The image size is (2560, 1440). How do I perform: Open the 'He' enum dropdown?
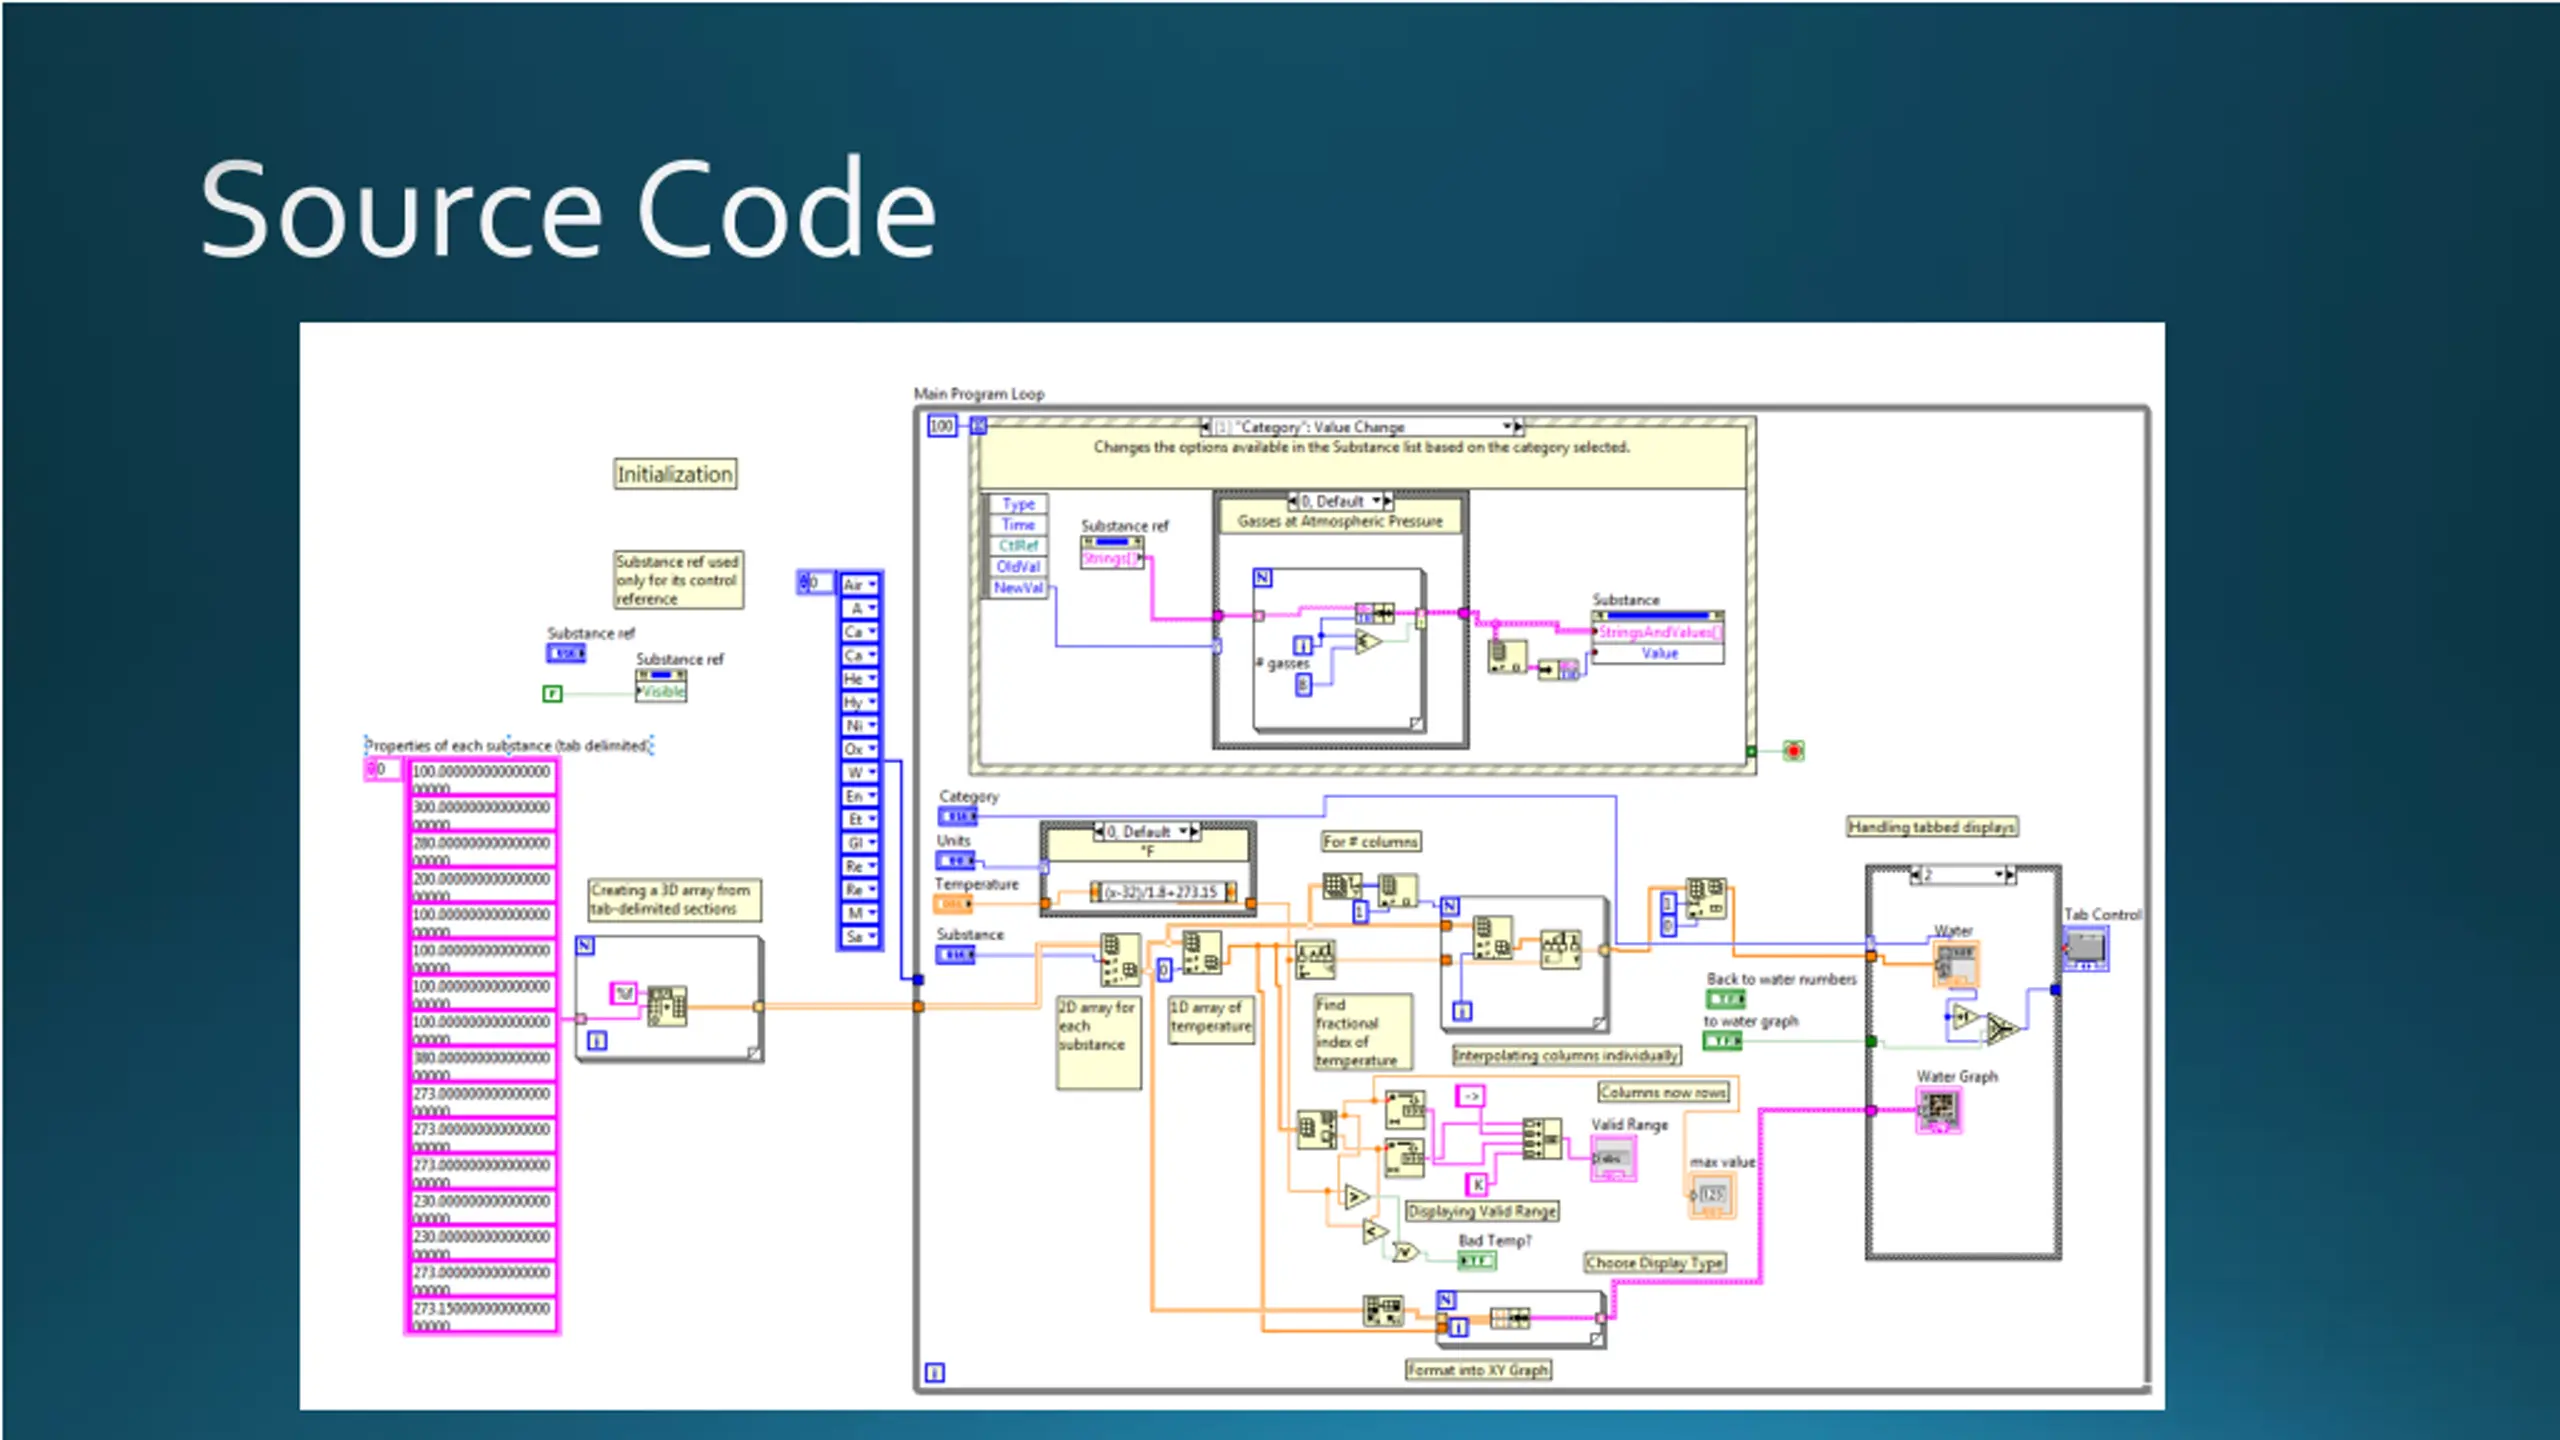click(859, 678)
